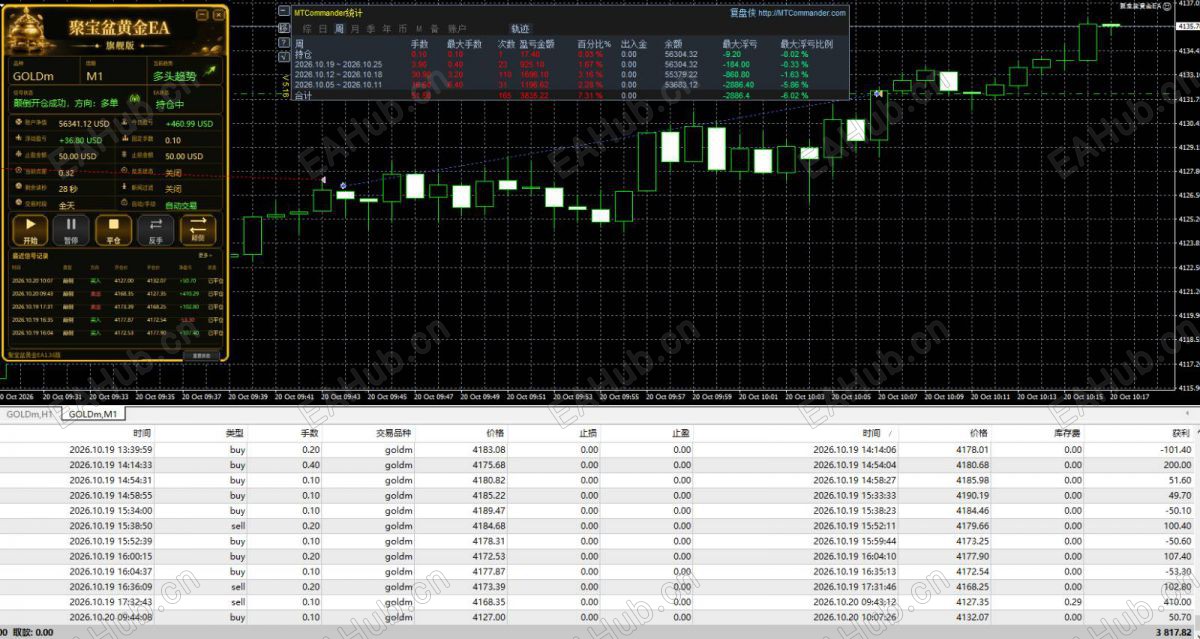
Task: Click the 颠倒 swap-arrows button
Action: click(x=197, y=230)
